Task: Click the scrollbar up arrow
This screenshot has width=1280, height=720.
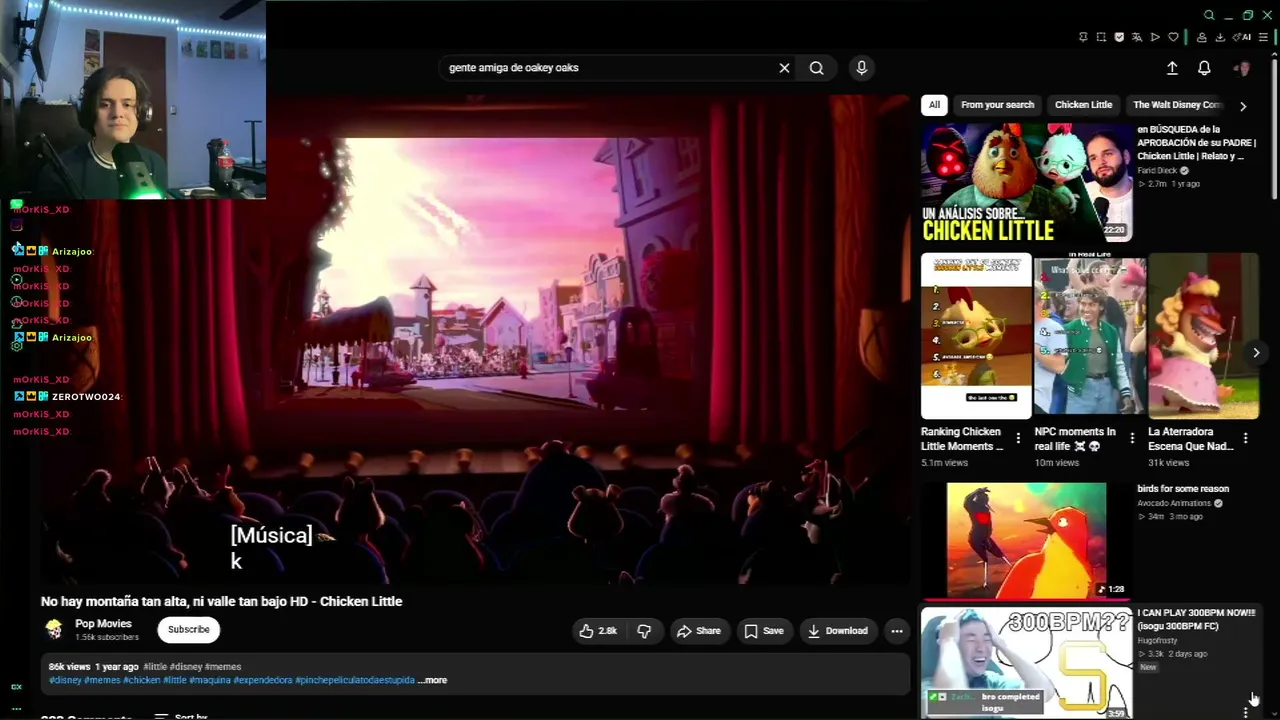Action: point(1273,53)
